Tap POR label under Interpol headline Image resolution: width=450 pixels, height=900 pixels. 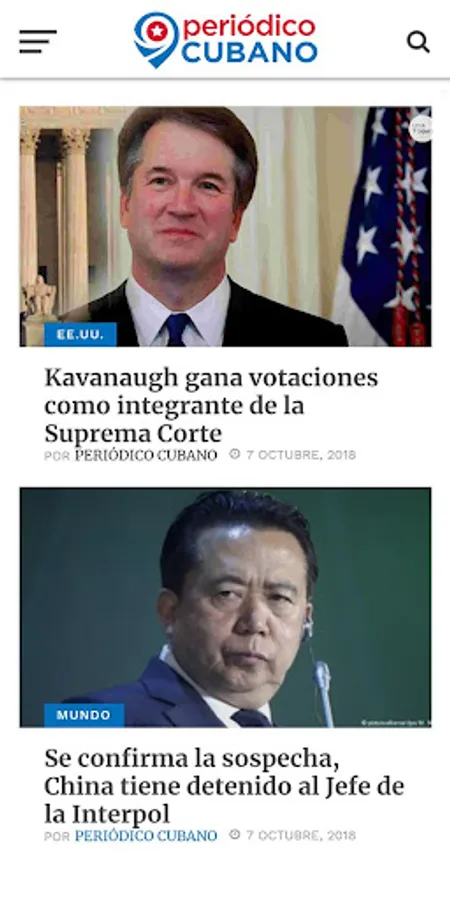[x=57, y=837]
